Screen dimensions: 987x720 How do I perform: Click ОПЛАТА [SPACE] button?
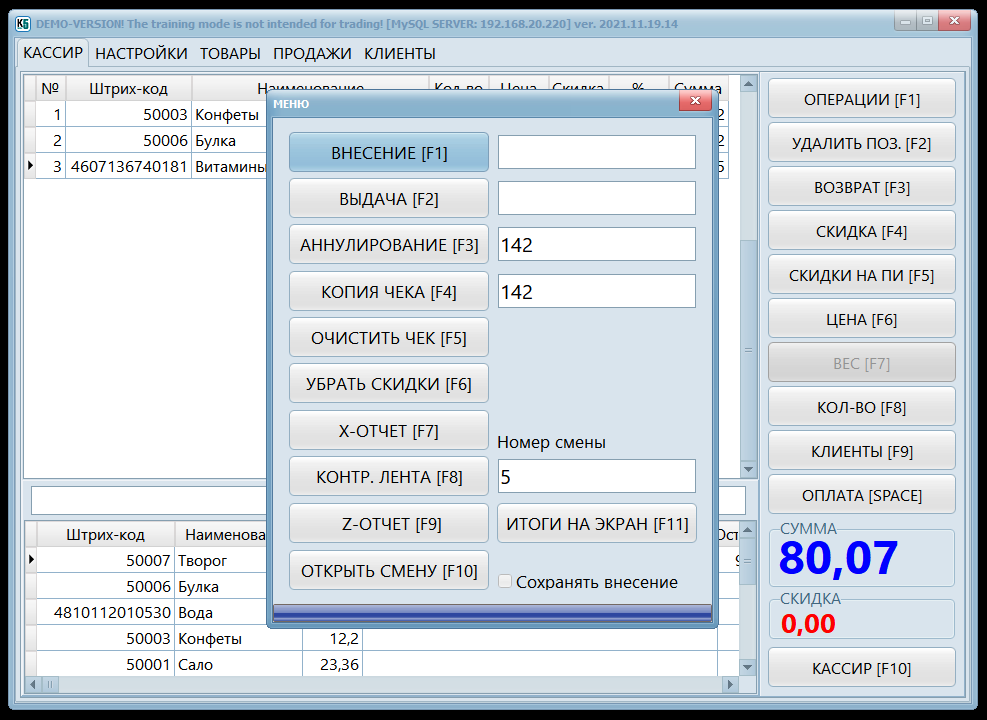tap(862, 495)
